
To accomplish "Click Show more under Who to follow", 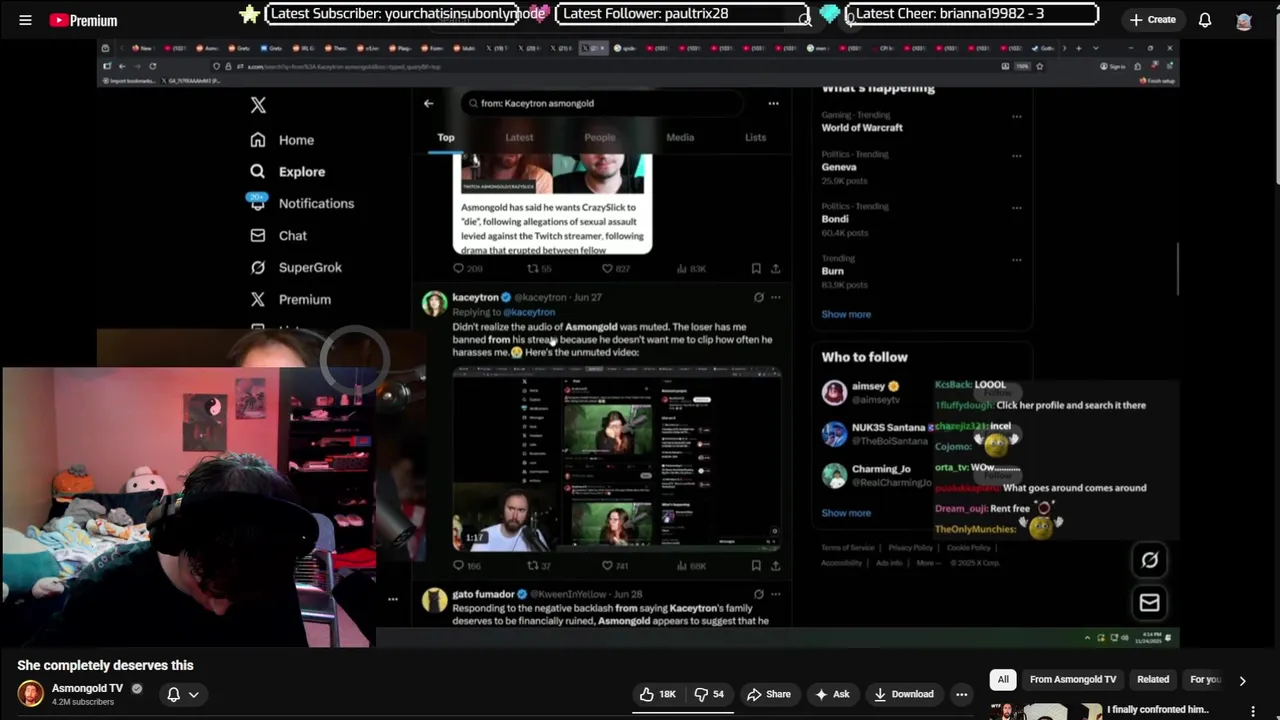I will [846, 513].
